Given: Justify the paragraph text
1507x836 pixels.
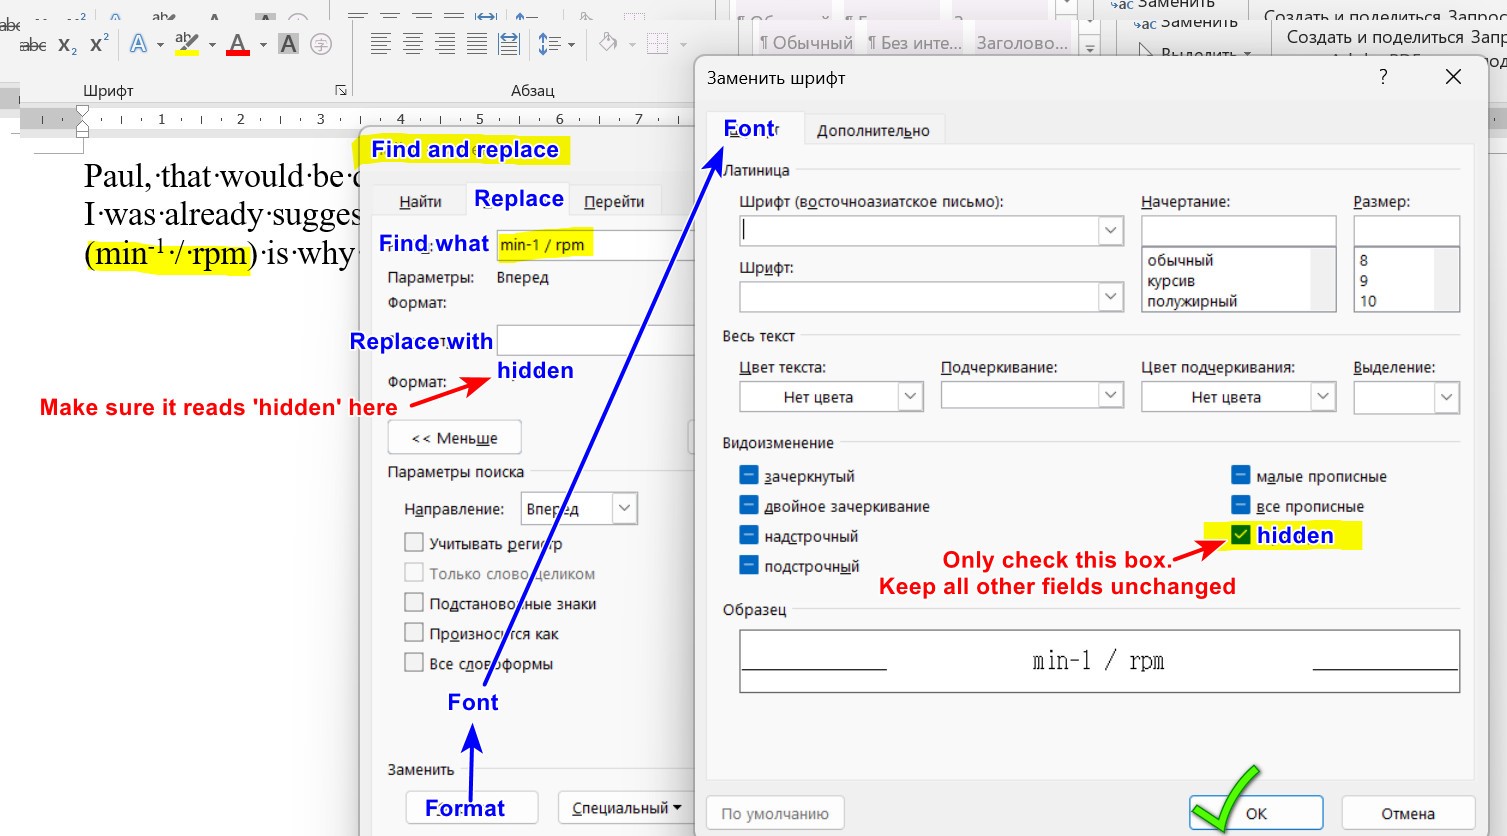Looking at the screenshot, I should point(477,44).
